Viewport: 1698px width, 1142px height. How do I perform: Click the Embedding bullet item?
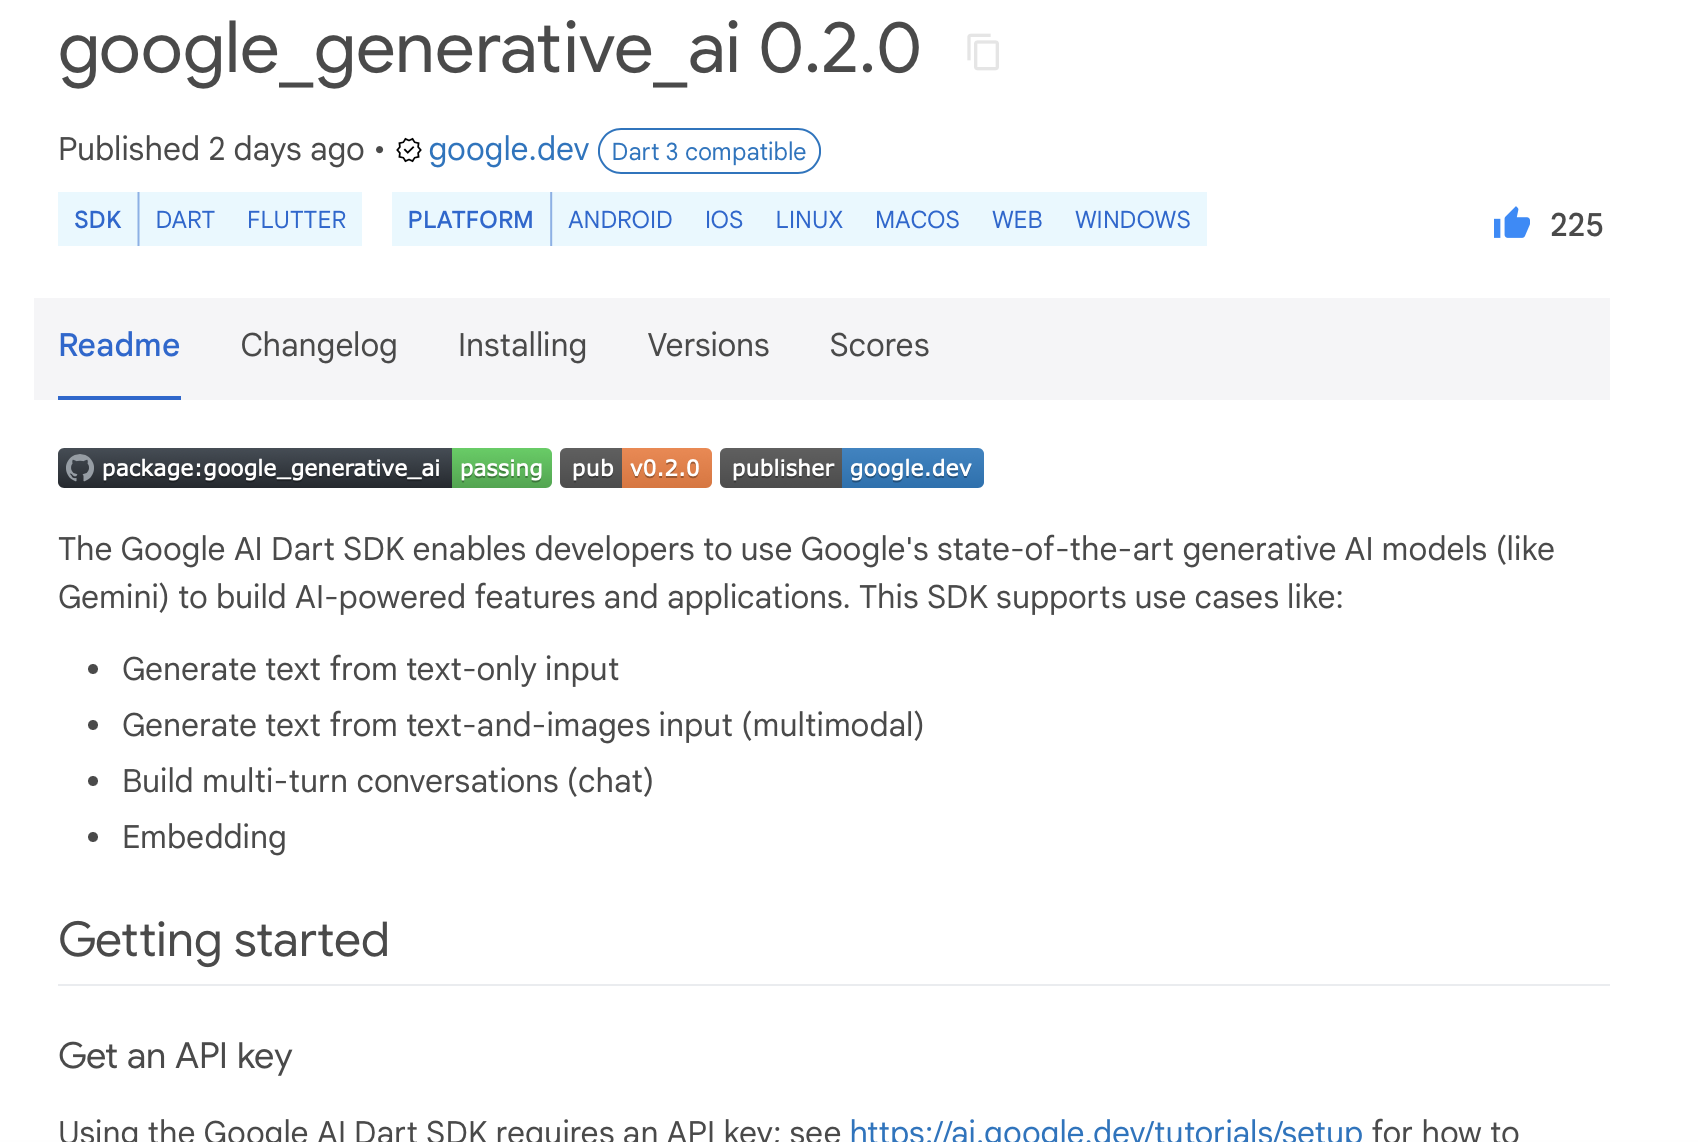[204, 837]
